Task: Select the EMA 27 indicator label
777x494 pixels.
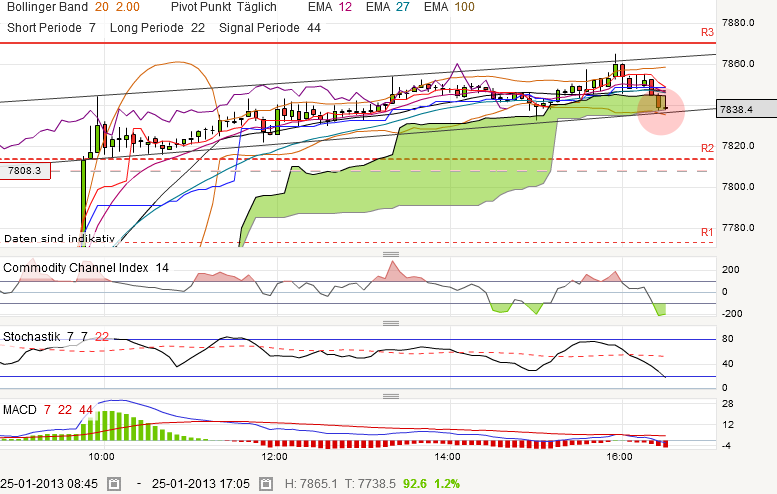Action: [388, 7]
